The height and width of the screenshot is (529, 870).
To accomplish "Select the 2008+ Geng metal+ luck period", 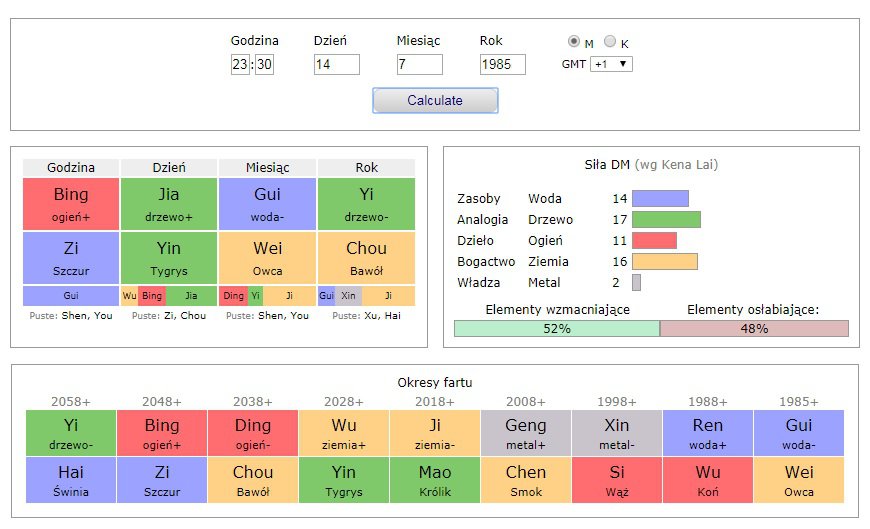I will [x=526, y=433].
